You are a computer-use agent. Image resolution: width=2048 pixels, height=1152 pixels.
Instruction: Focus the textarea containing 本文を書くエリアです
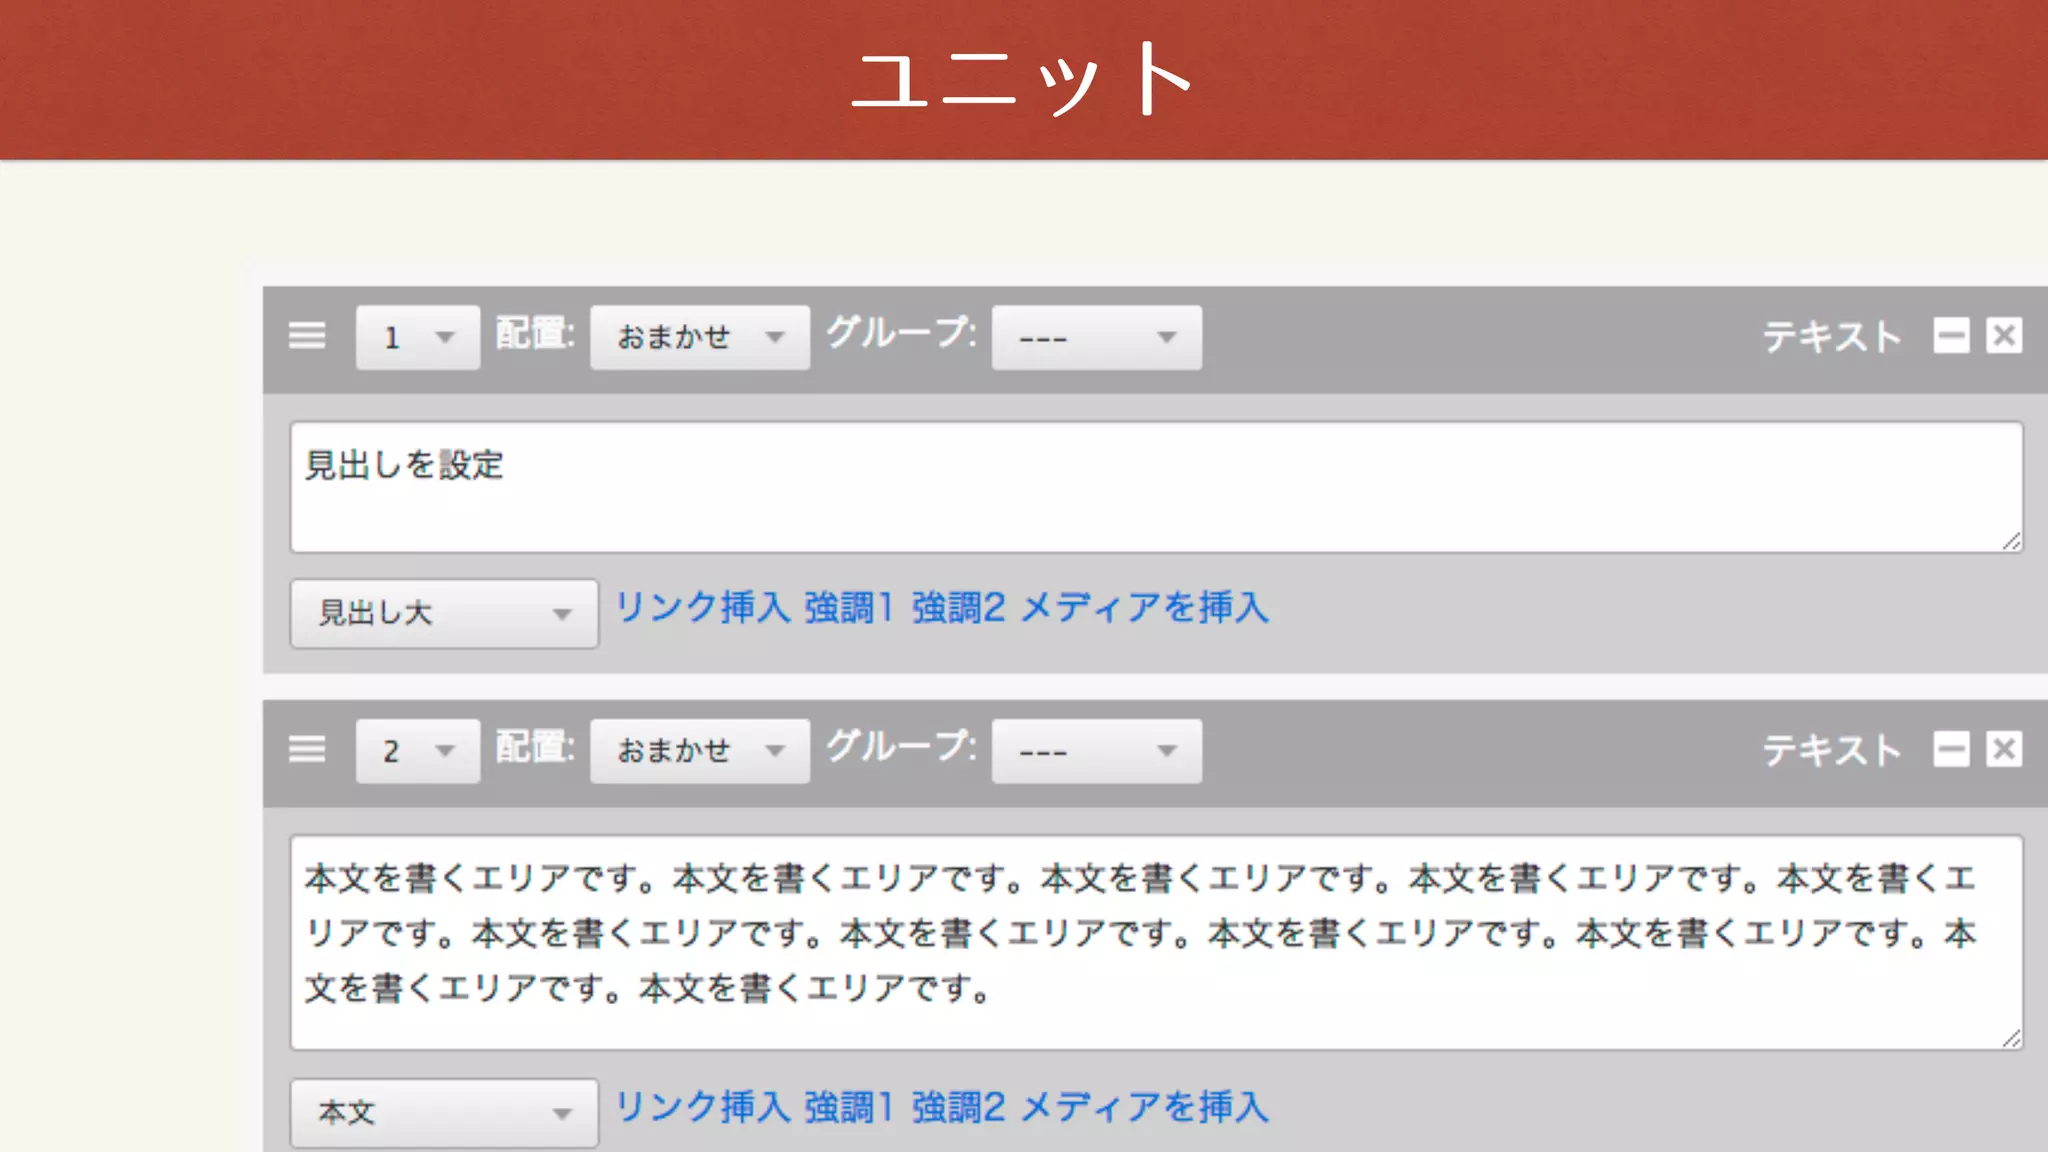click(x=1157, y=943)
